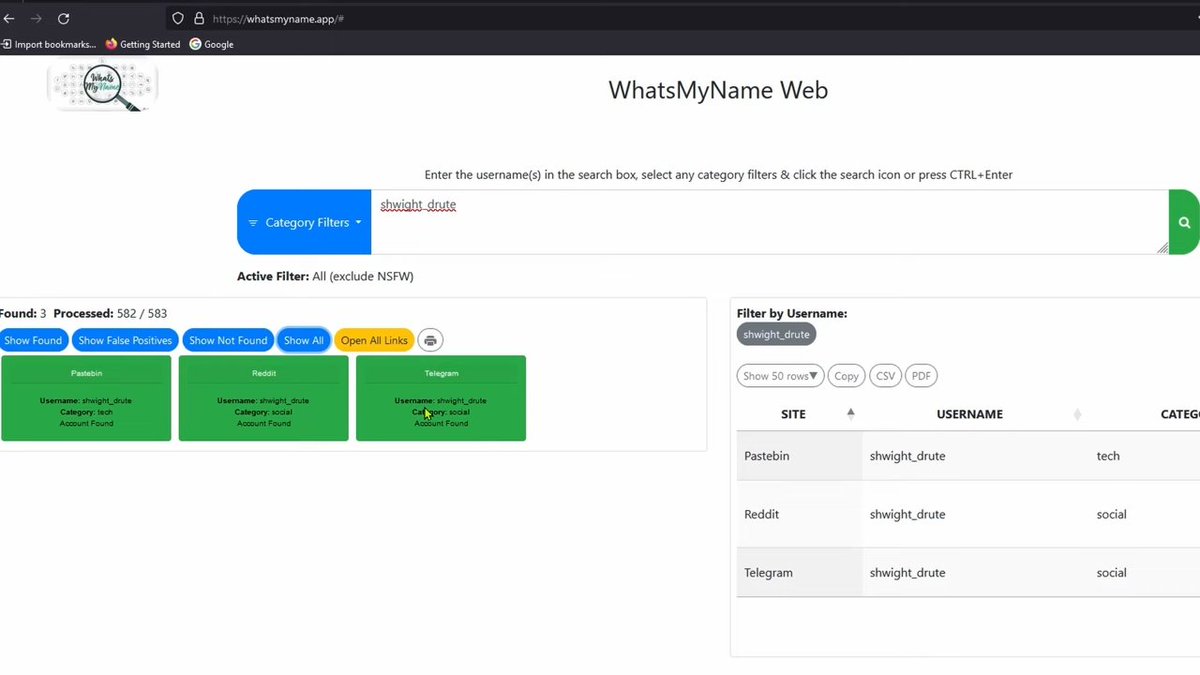Open the Google bookmark
The image size is (1200, 675).
[x=211, y=44]
